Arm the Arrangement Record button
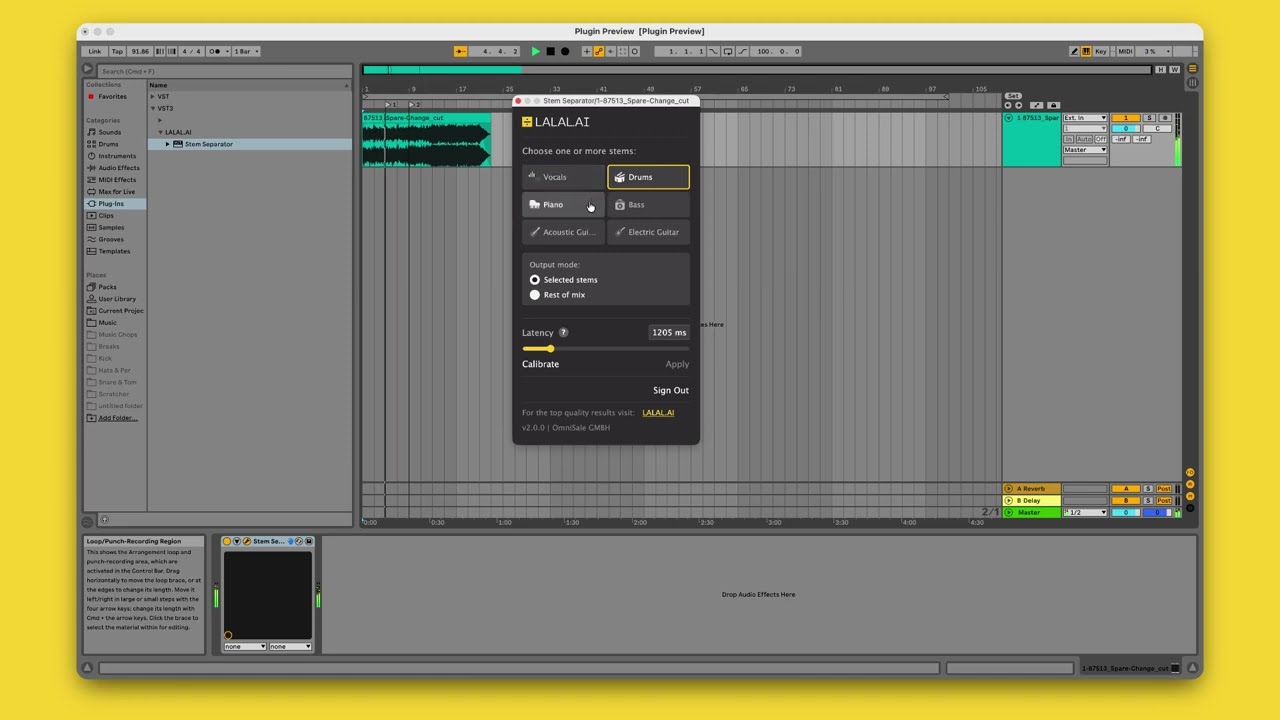Screen dimensions: 1280x720 (x=564, y=51)
